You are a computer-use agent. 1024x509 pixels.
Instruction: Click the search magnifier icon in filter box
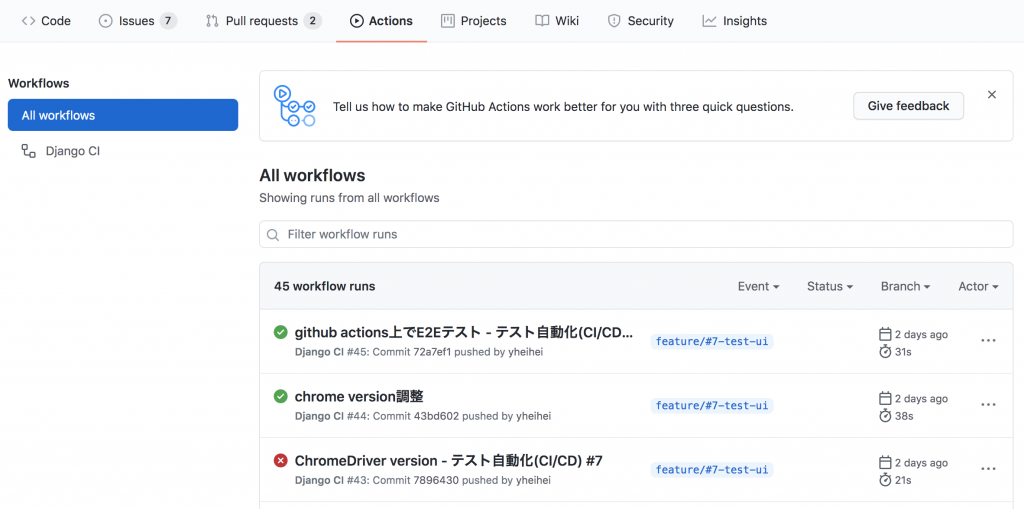[274, 235]
